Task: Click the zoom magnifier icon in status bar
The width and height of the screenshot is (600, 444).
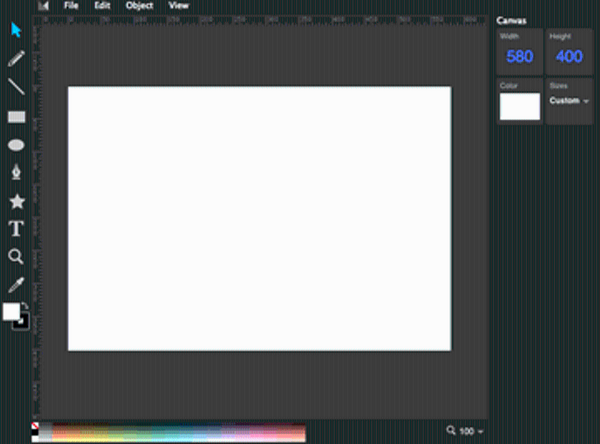Action: 451,431
